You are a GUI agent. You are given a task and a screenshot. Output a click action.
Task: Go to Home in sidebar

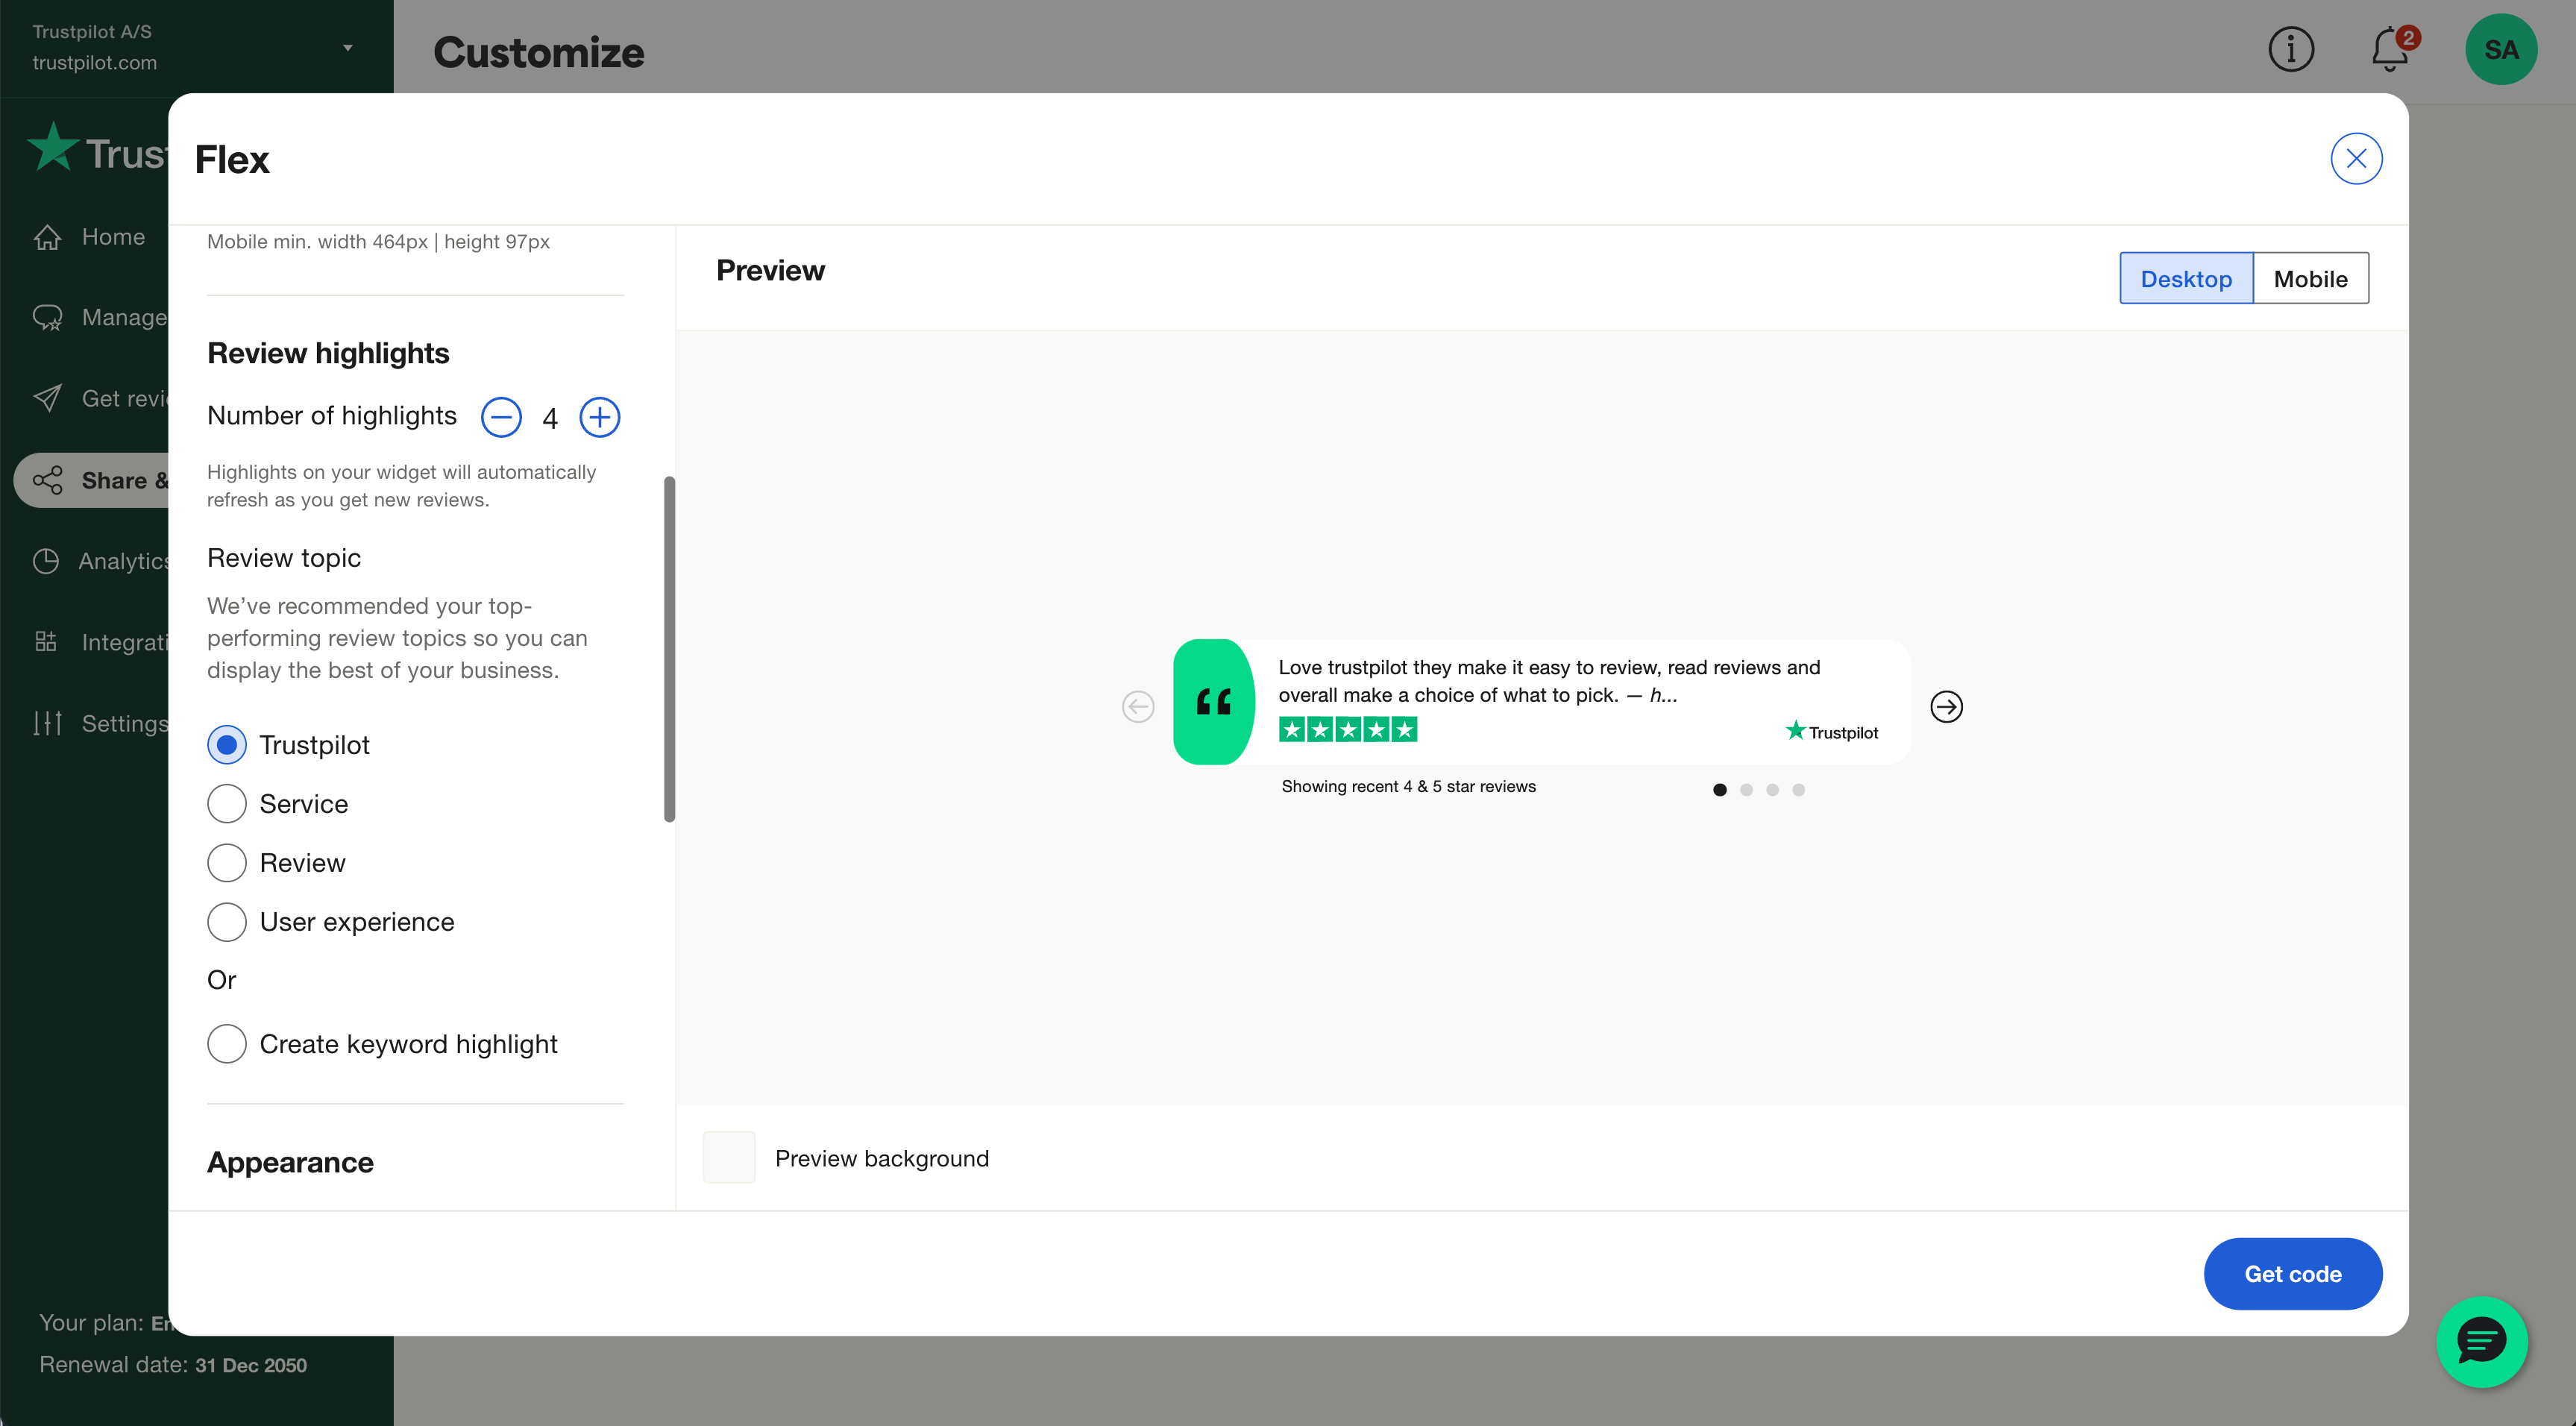click(x=112, y=237)
